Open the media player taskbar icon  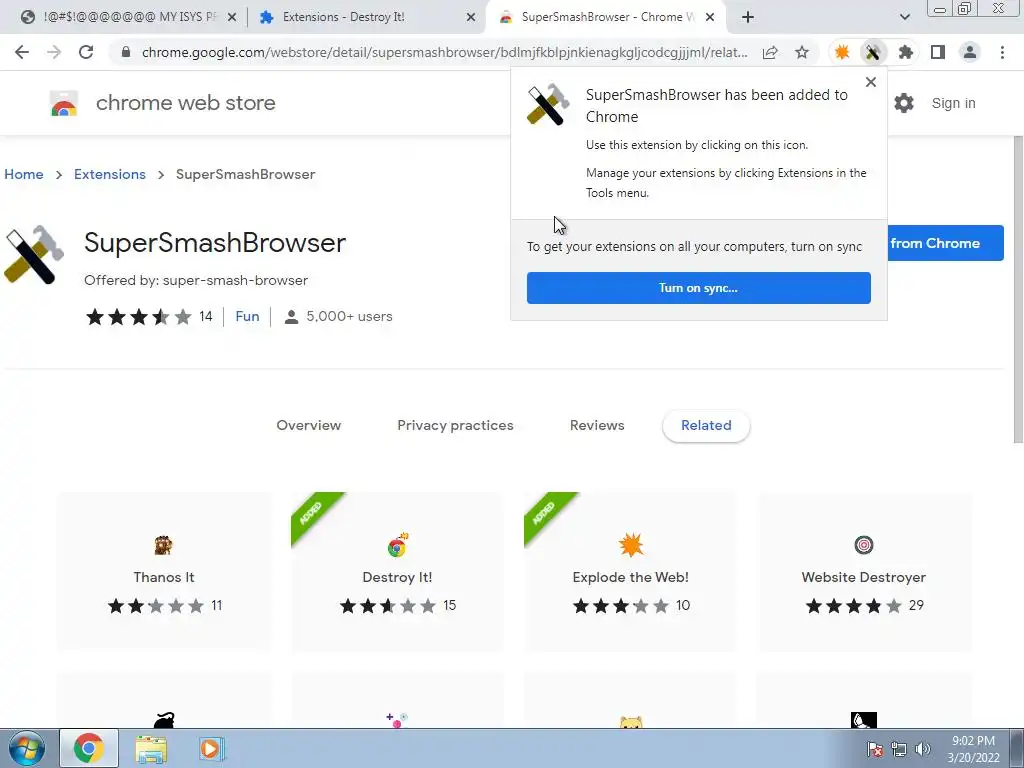(x=211, y=748)
